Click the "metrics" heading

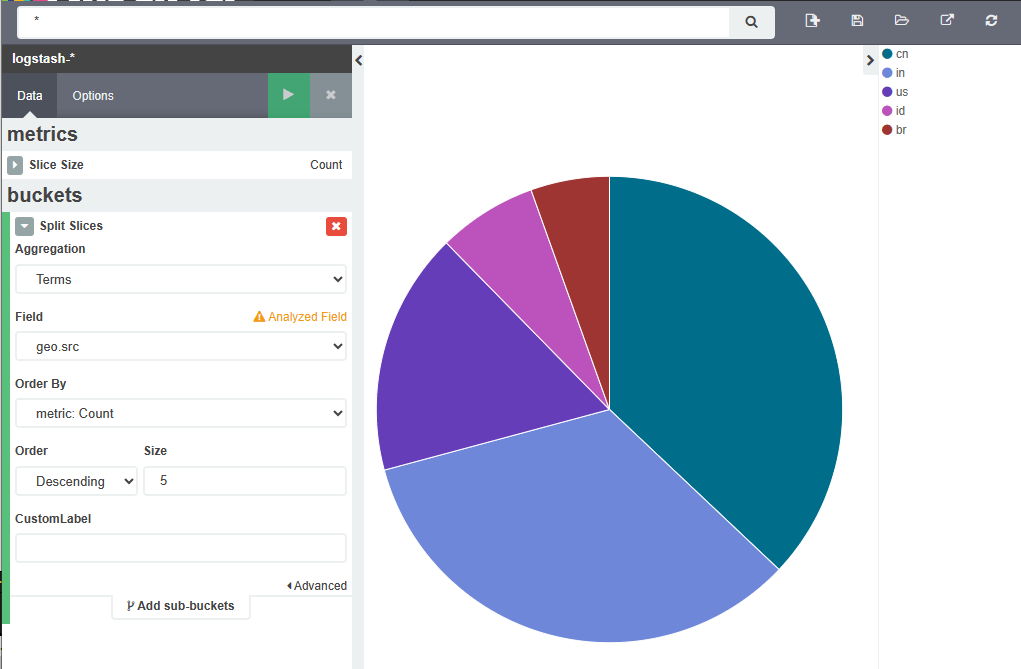(42, 134)
